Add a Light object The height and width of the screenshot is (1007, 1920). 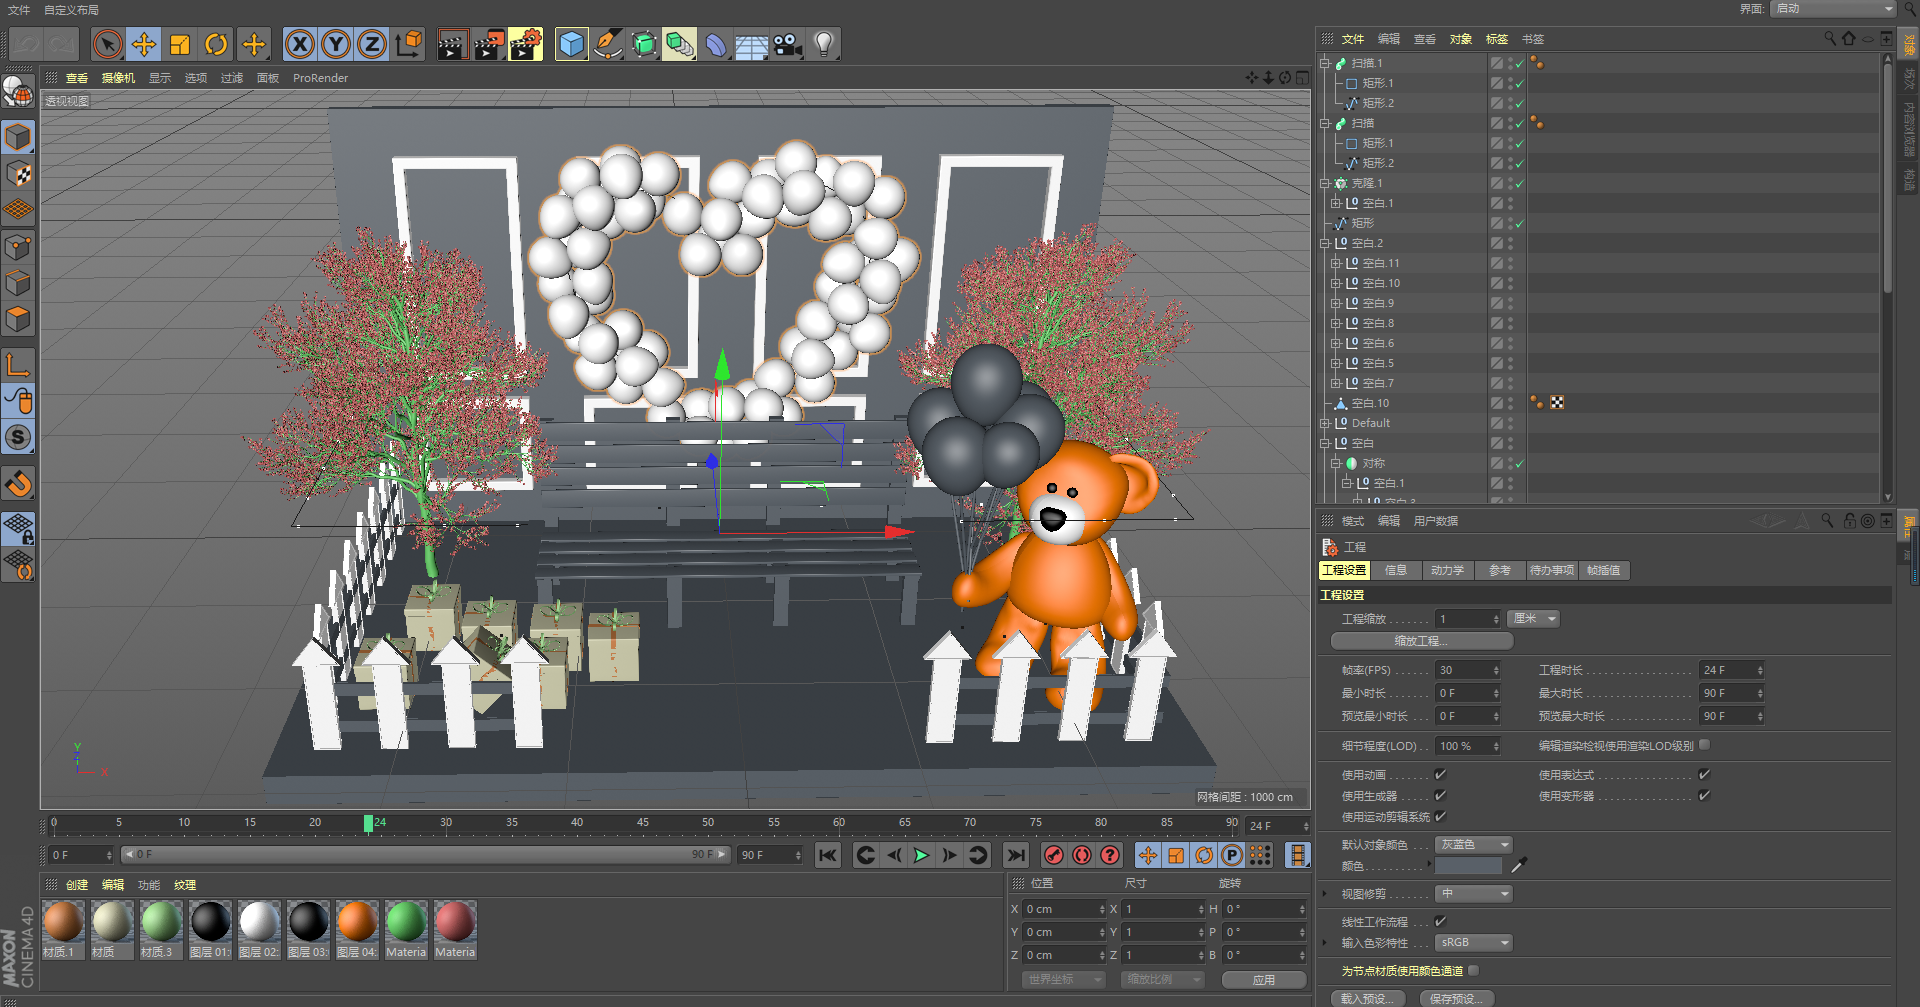(x=824, y=44)
